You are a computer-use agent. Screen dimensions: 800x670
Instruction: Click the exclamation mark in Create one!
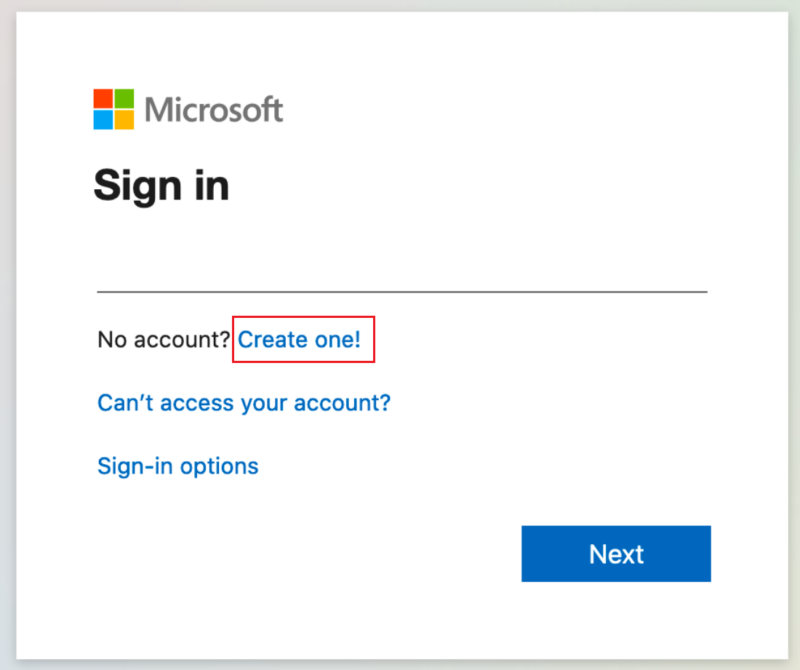click(357, 339)
